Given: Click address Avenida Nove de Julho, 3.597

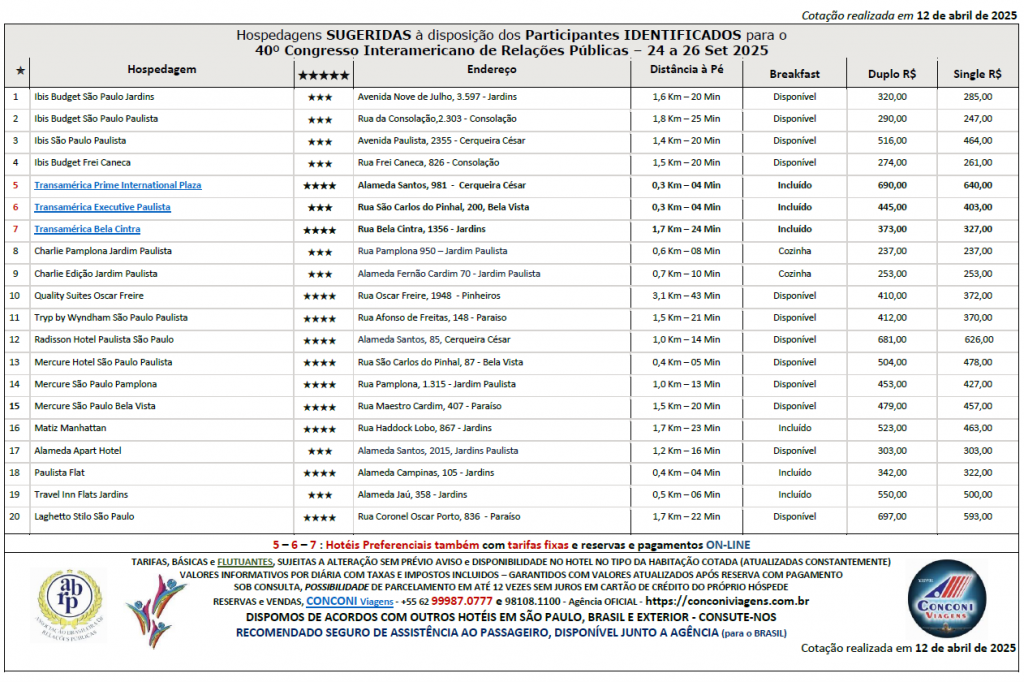Looking at the screenshot, I should coord(437,97).
